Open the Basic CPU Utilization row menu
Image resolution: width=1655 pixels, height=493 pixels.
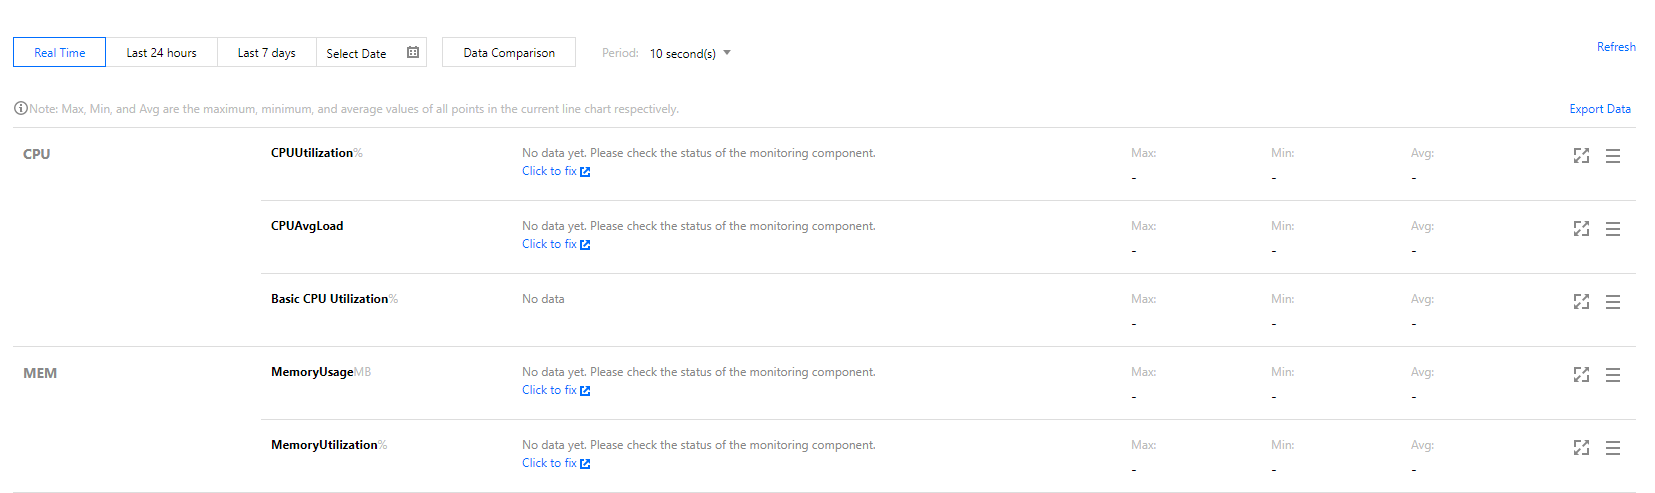[x=1613, y=302]
